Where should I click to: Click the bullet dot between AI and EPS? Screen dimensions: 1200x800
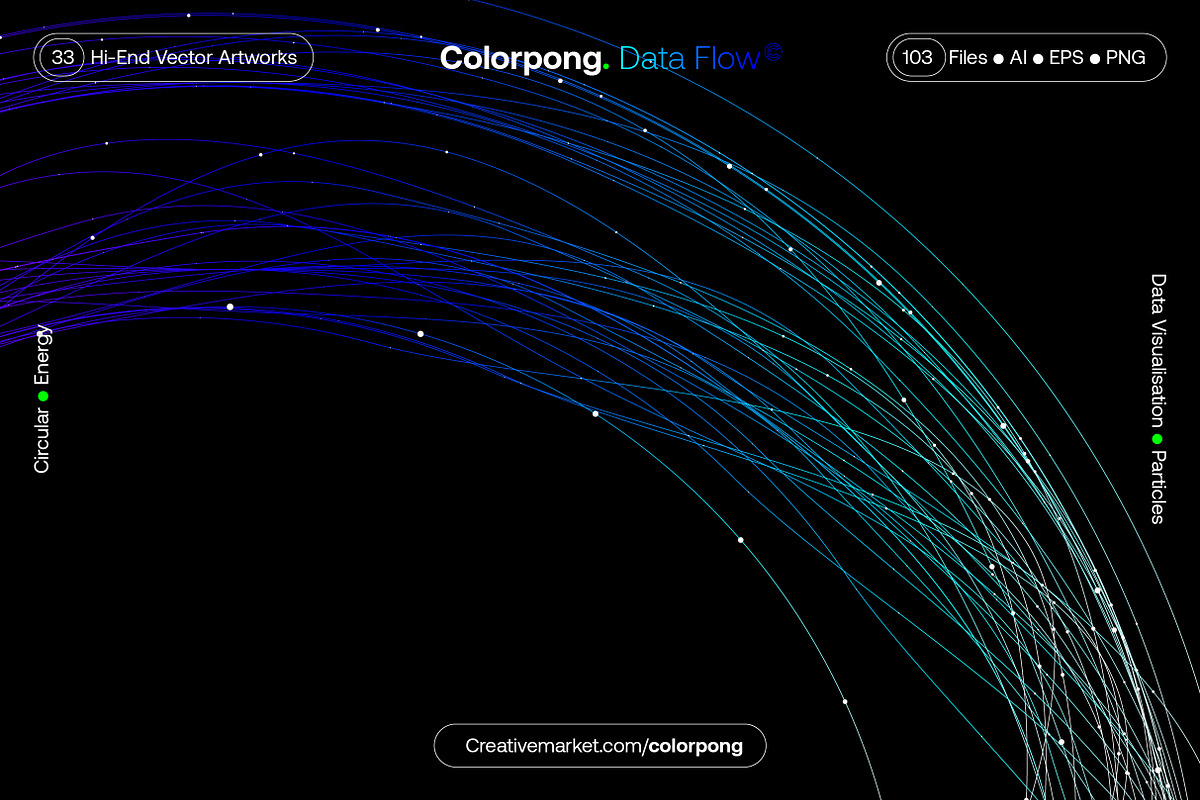point(1038,58)
